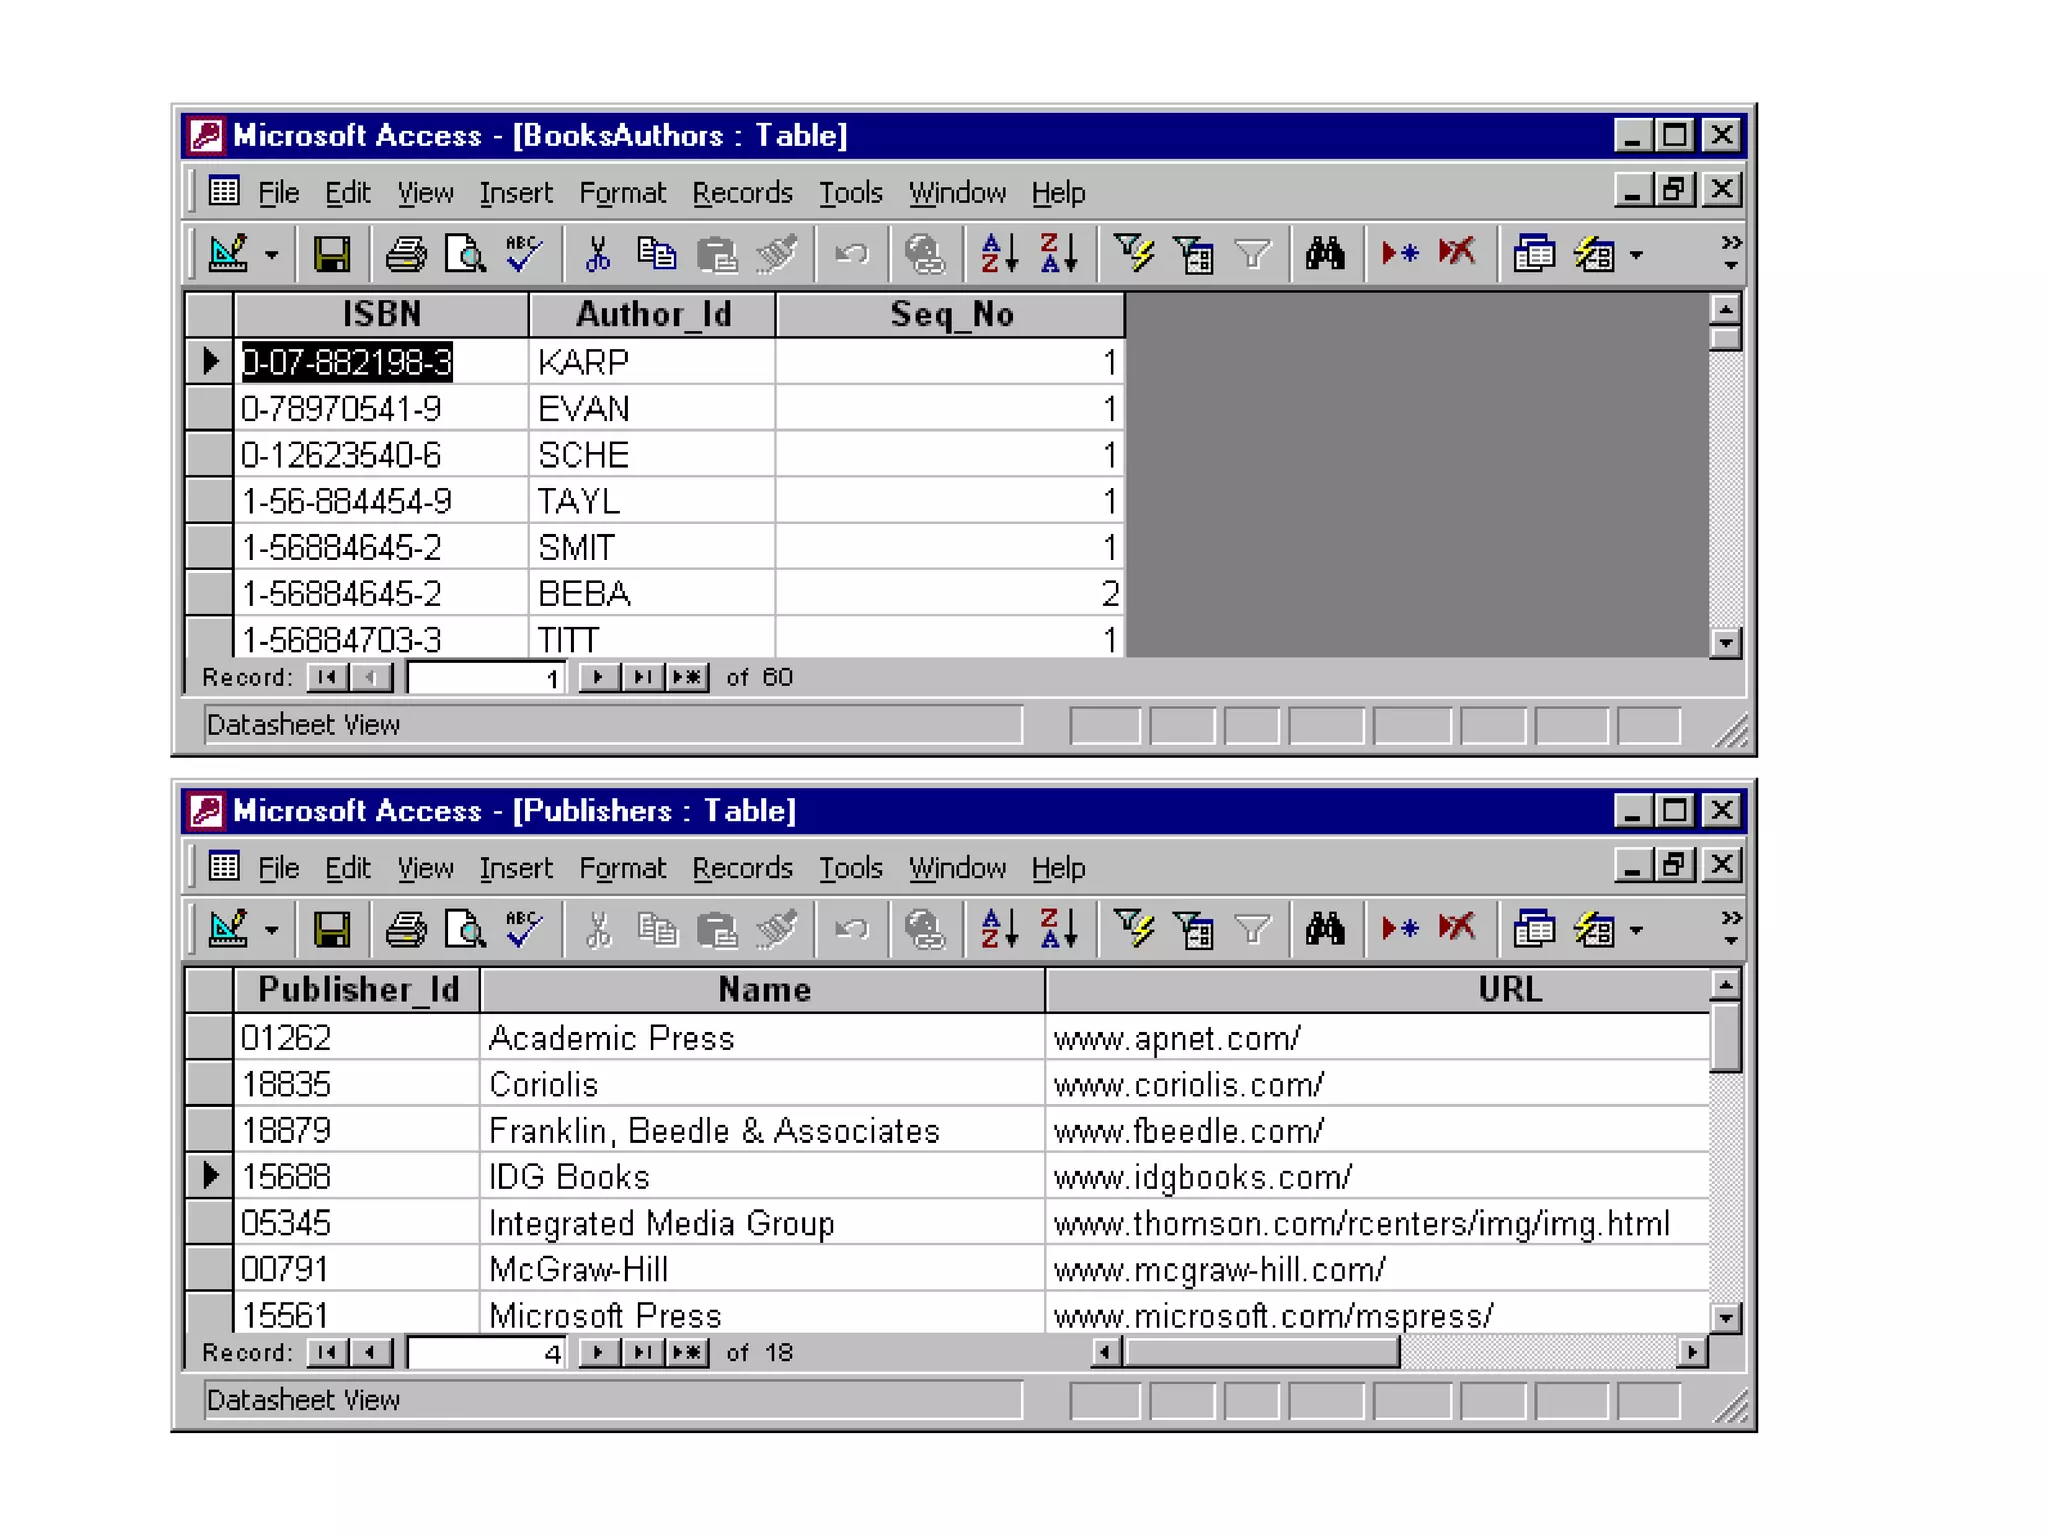Click cell 'TAYL' in Author_Id column
The width and height of the screenshot is (2048, 1536).
point(652,501)
